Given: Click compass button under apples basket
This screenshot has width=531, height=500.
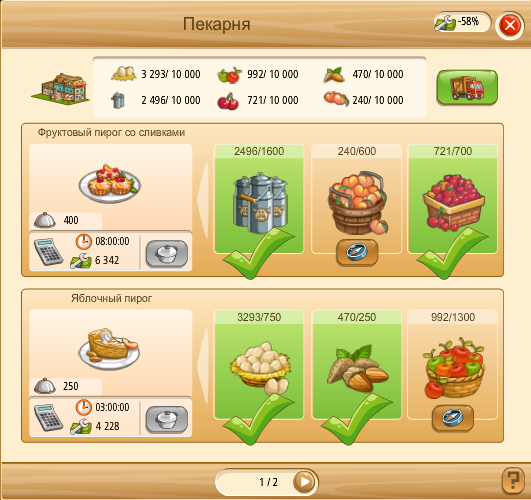Looking at the screenshot, I should coord(453,418).
